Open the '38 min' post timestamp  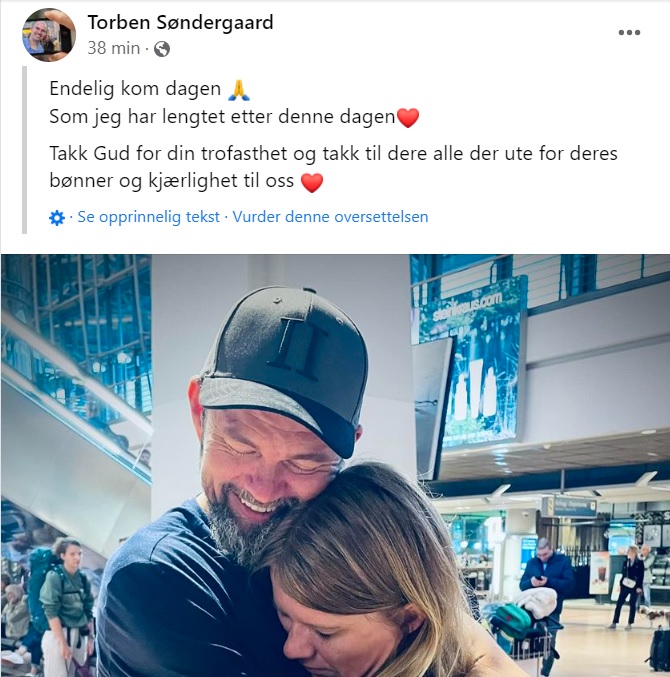114,48
